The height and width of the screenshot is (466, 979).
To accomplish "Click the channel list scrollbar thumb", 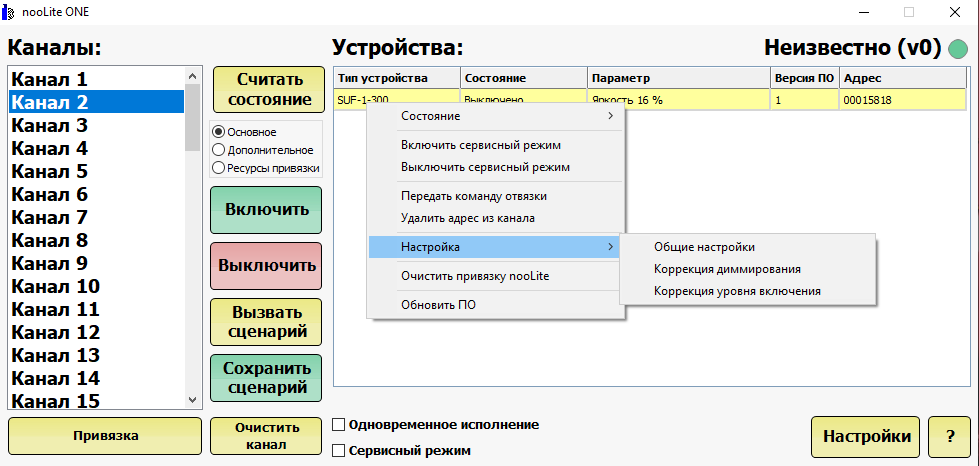I will [192, 117].
